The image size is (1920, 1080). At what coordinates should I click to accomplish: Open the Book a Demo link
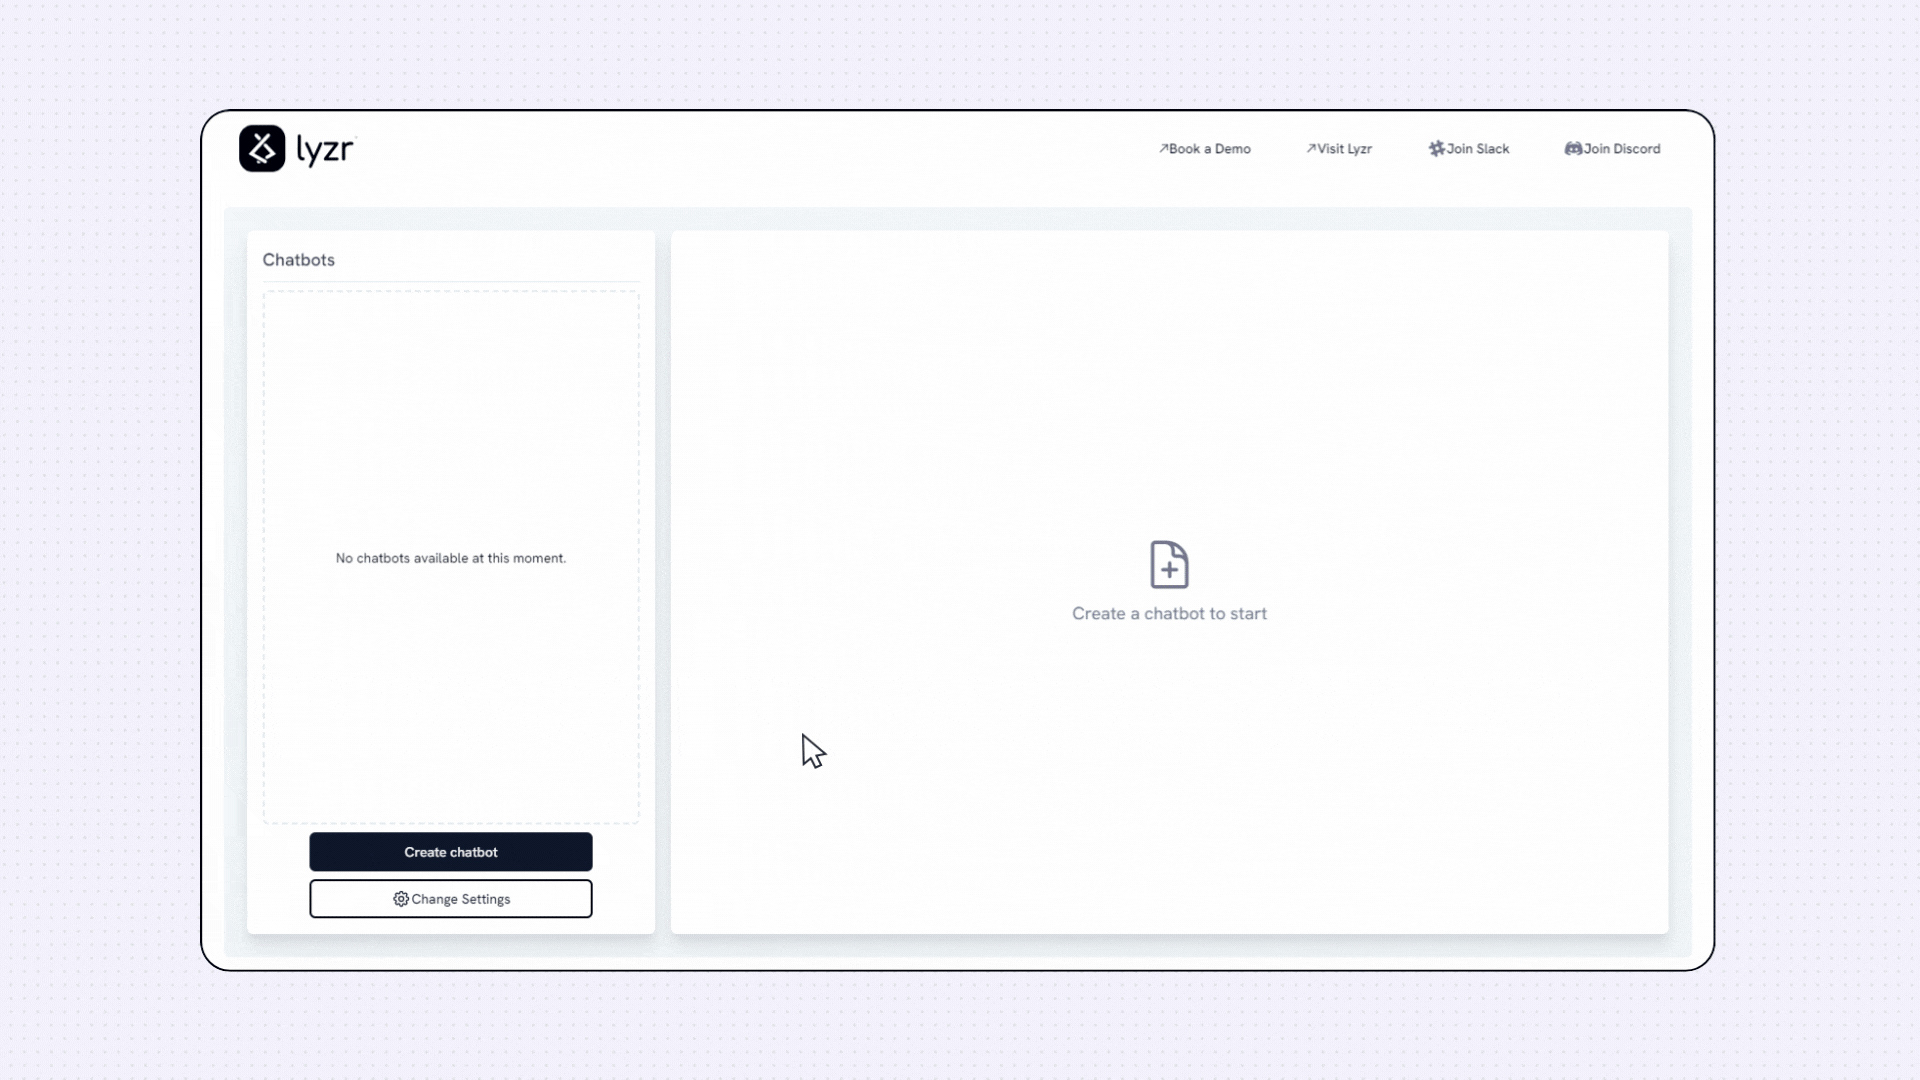point(1211,148)
